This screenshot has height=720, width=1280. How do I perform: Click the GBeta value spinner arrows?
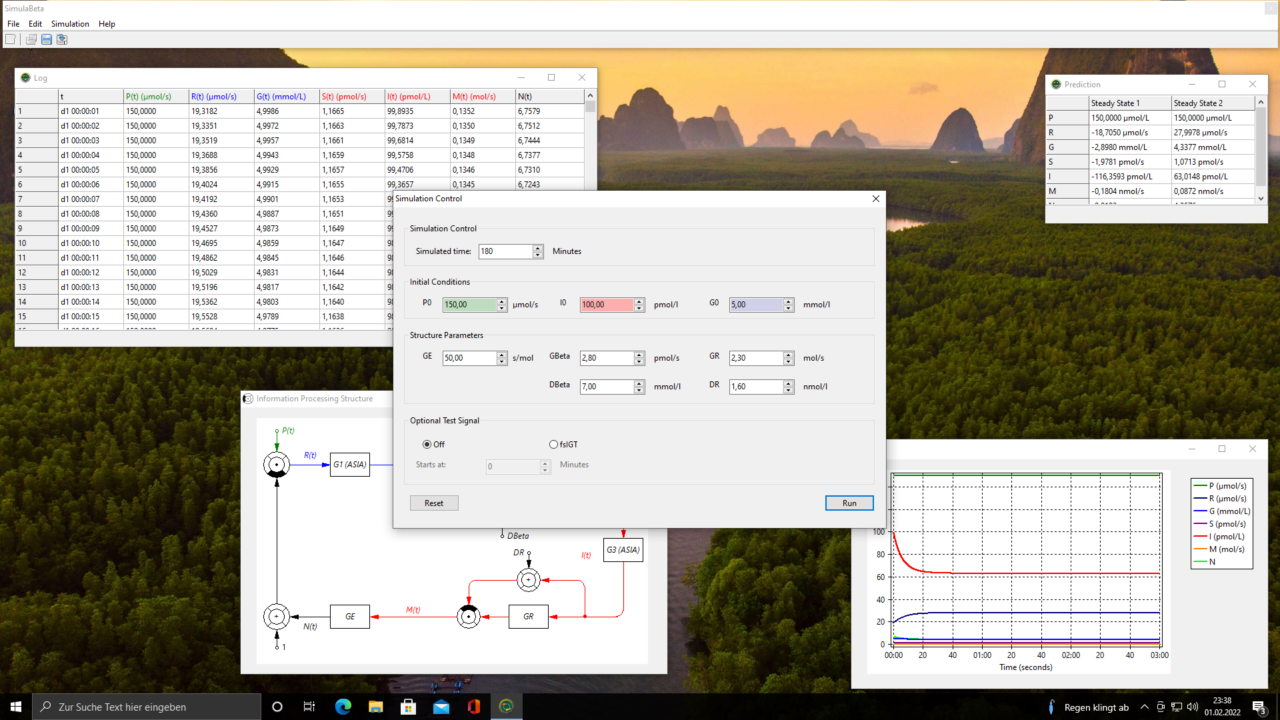click(640, 358)
